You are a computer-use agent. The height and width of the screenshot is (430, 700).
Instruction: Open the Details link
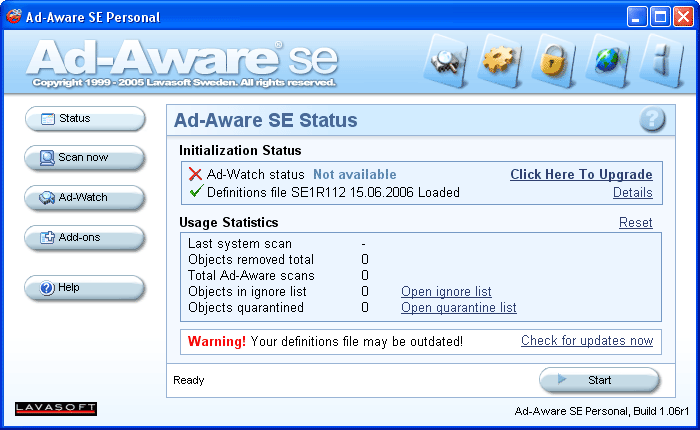click(633, 192)
